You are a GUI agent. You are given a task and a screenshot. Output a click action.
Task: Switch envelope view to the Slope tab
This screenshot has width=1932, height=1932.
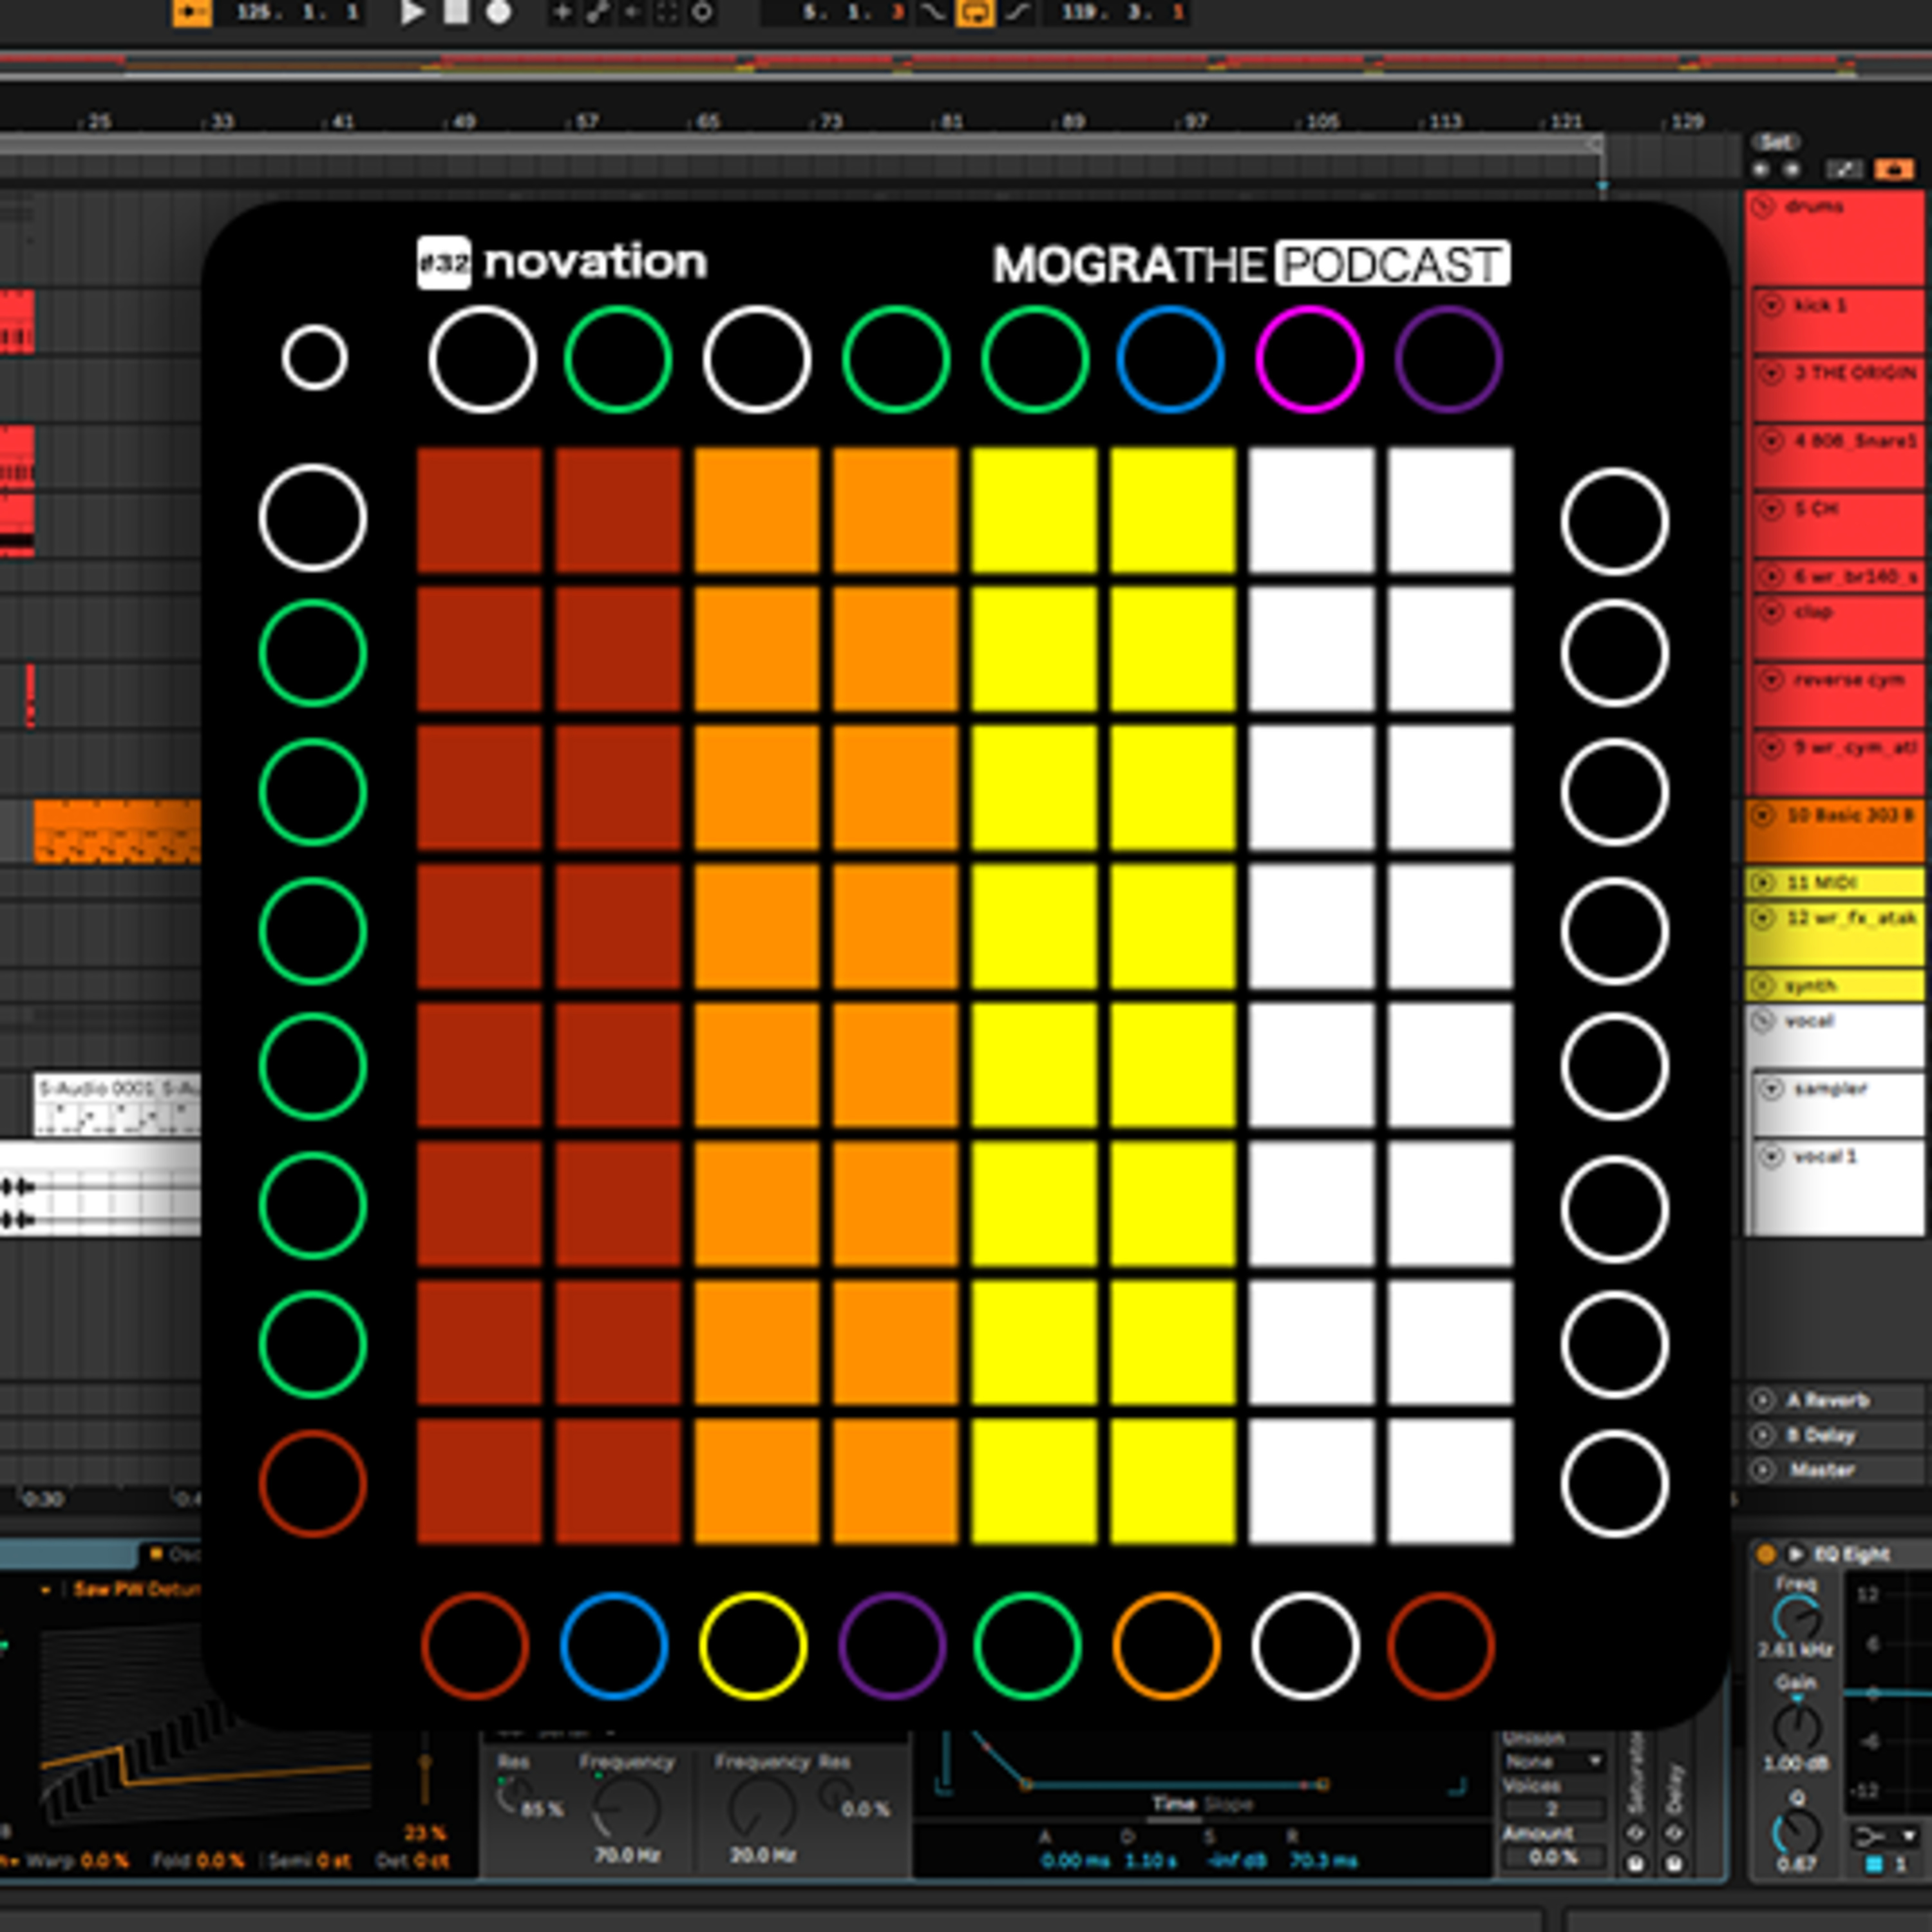pyautogui.click(x=1228, y=1804)
